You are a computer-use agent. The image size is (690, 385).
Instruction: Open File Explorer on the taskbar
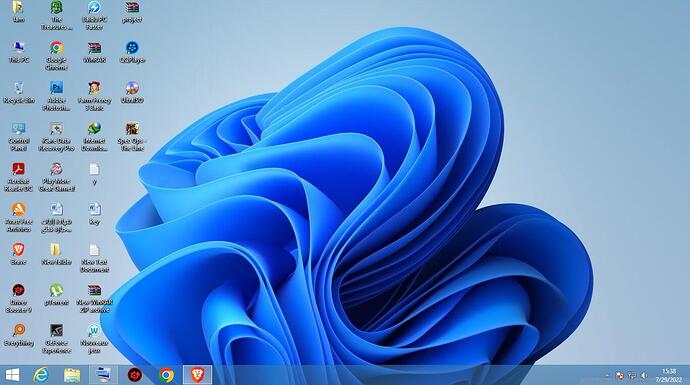tap(72, 375)
